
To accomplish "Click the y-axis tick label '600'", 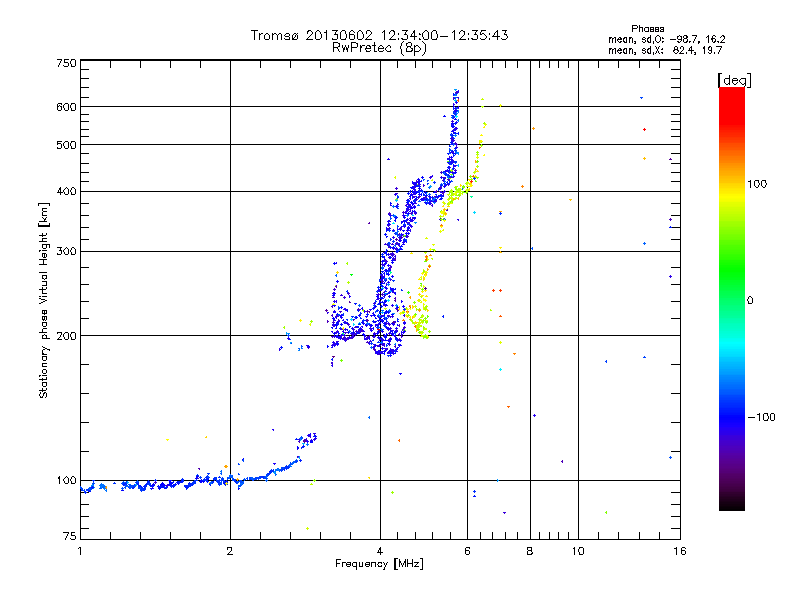I will (x=66, y=107).
